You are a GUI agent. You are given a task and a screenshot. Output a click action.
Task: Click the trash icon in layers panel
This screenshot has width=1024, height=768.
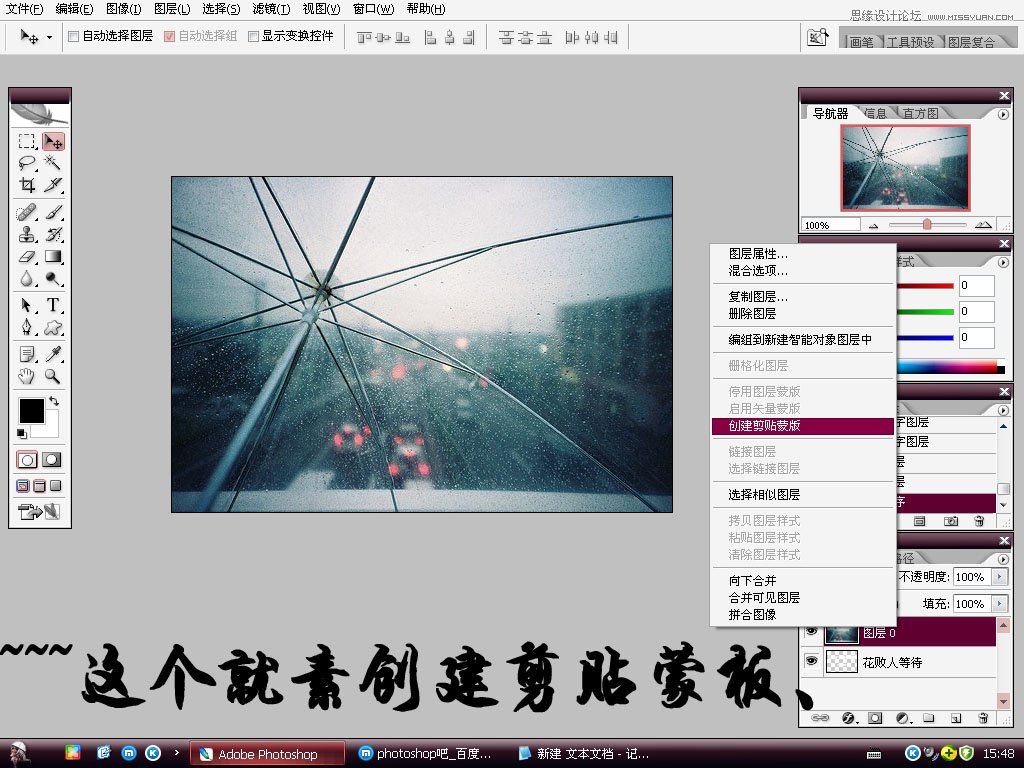(983, 718)
